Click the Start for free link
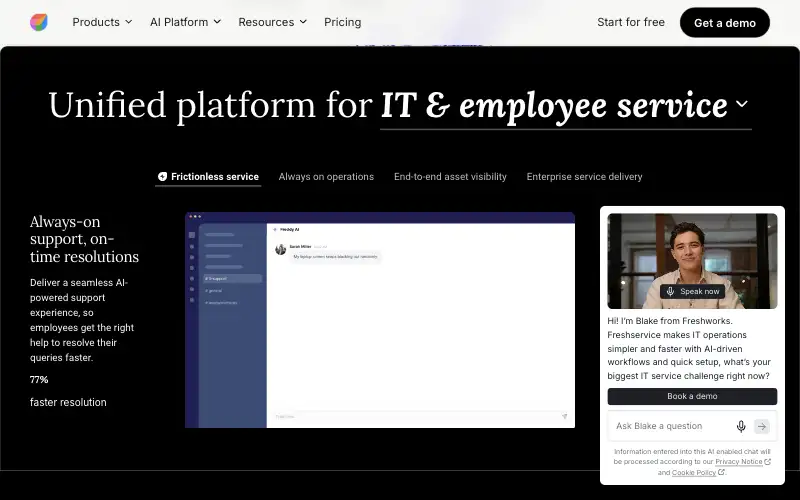The height and width of the screenshot is (500, 800). pyautogui.click(x=631, y=22)
